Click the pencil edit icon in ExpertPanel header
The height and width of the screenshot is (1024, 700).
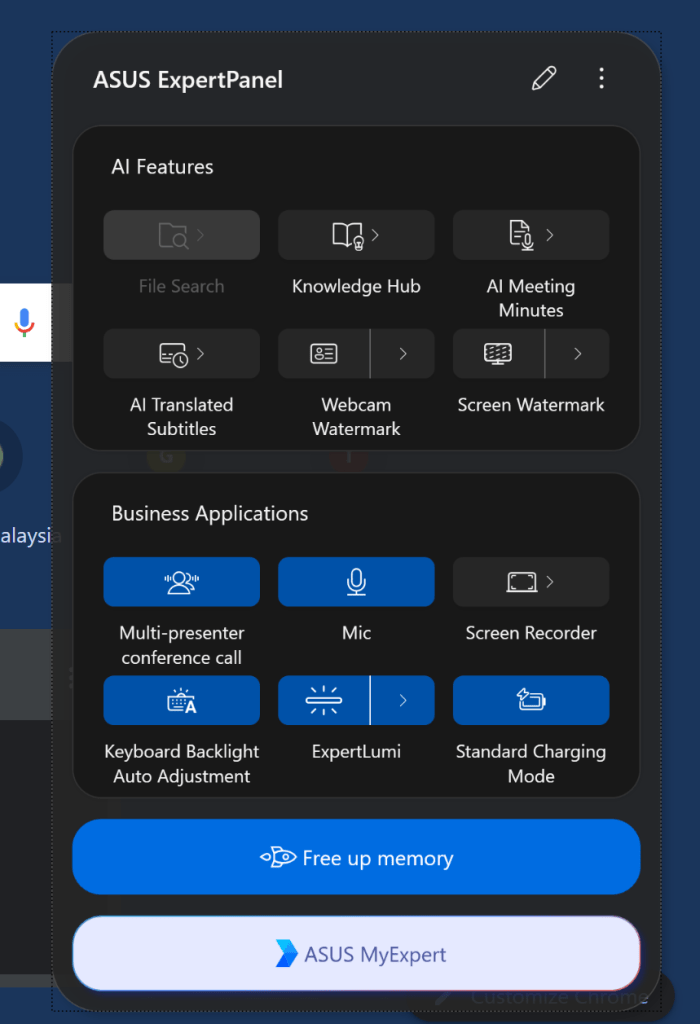pos(544,78)
